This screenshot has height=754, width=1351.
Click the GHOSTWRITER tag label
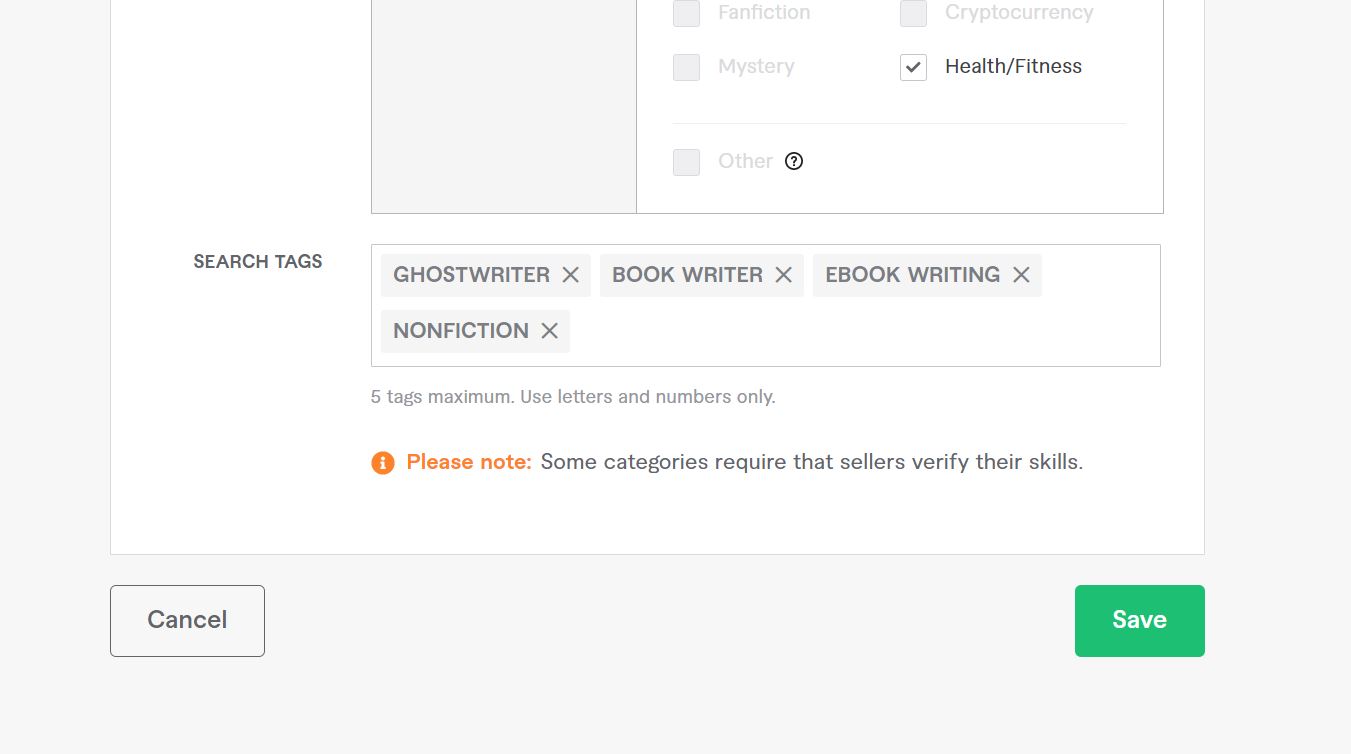(x=471, y=275)
